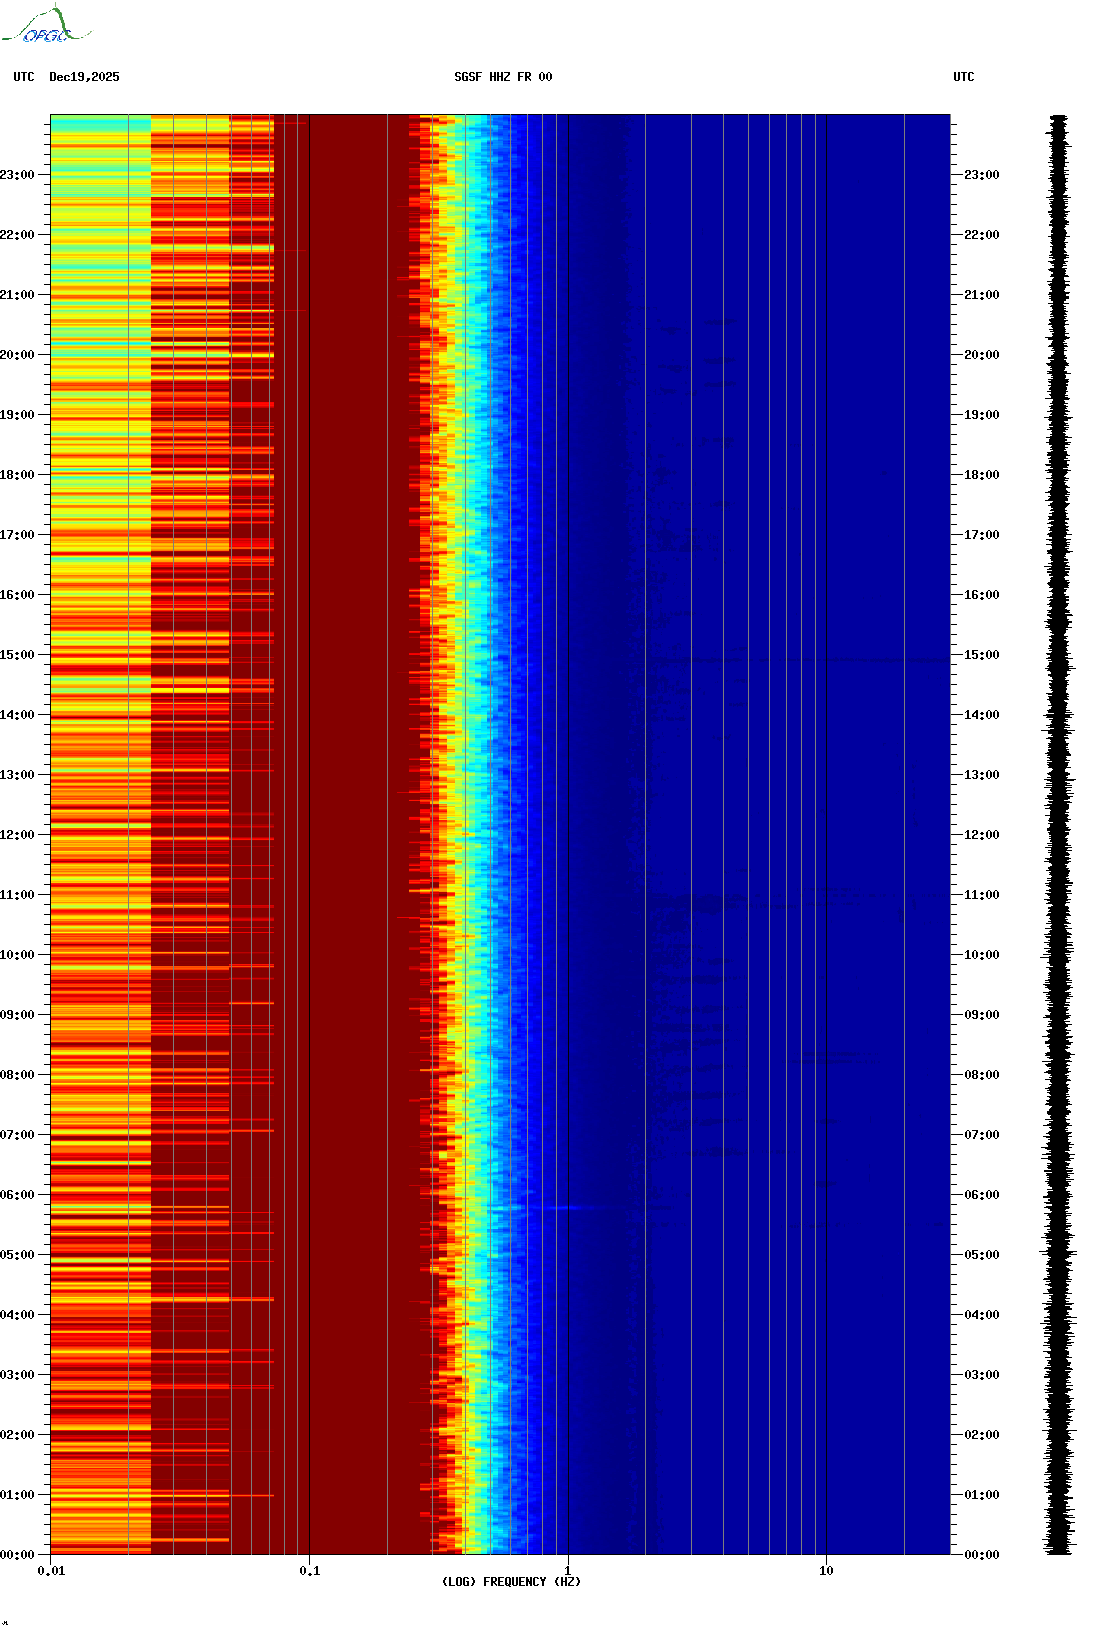Click the right-axis 03:00 label
The height and width of the screenshot is (1634, 1102).
pos(982,1375)
